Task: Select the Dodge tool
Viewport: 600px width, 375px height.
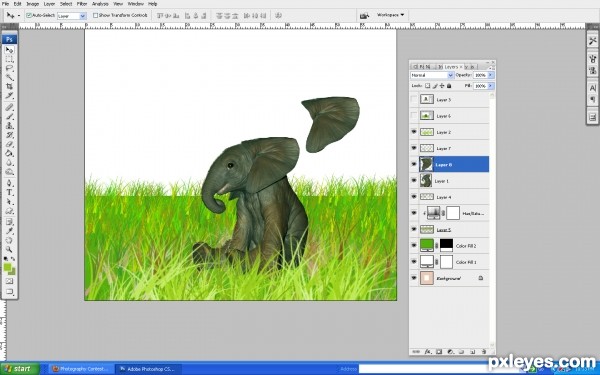Action: tap(9, 172)
